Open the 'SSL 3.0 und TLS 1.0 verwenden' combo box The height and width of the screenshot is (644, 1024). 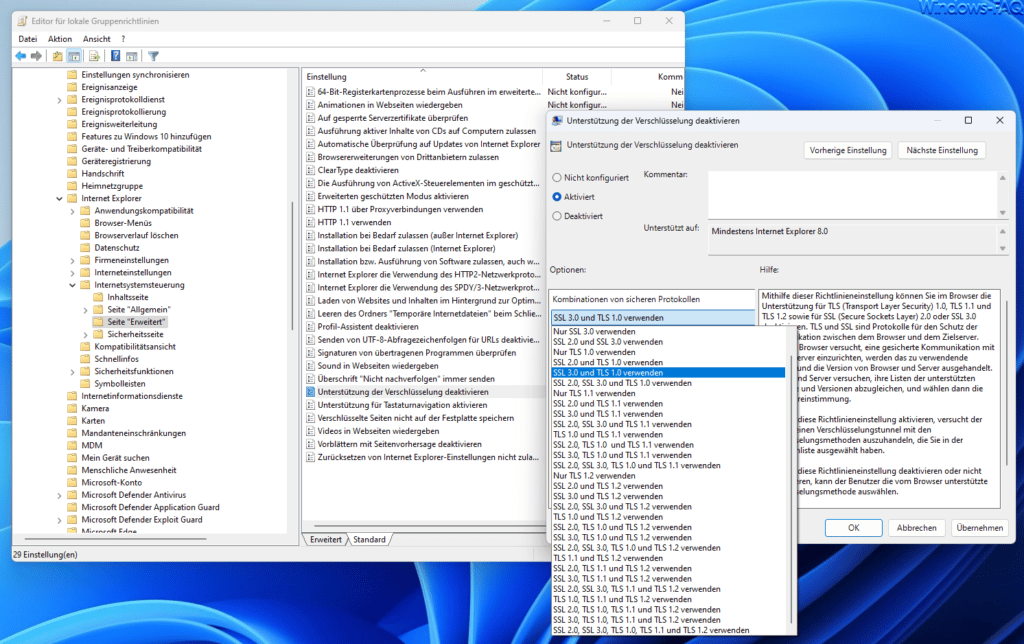(652, 317)
